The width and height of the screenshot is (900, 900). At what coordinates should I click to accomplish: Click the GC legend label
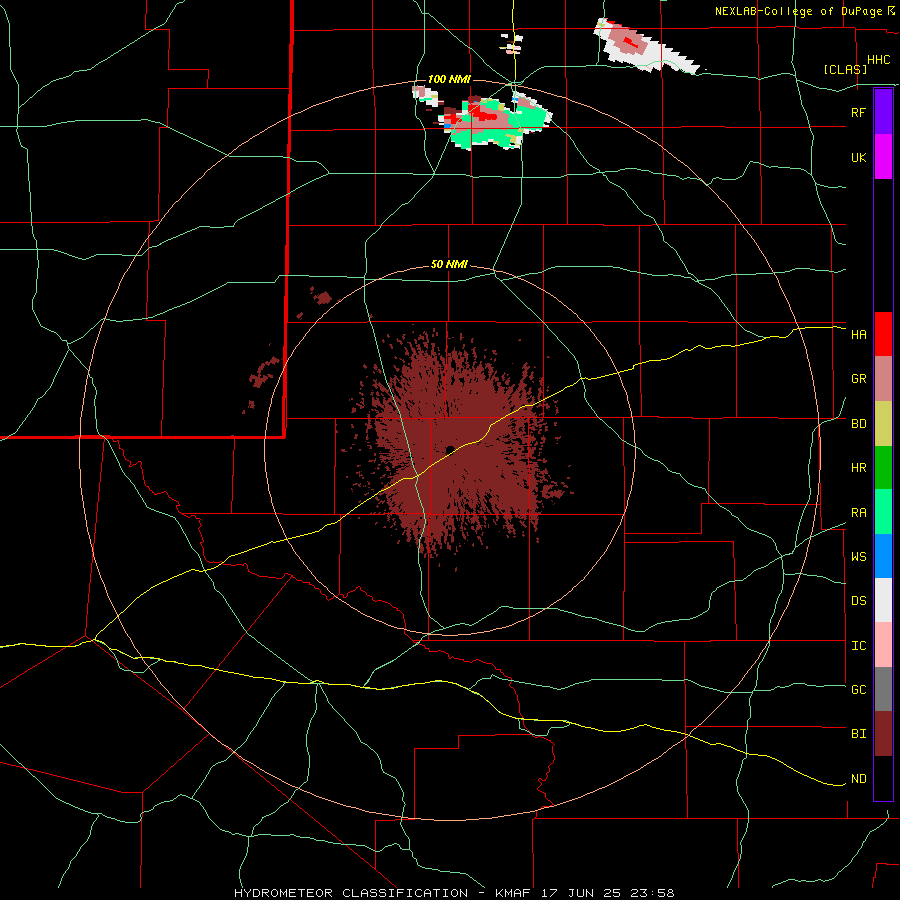(858, 690)
